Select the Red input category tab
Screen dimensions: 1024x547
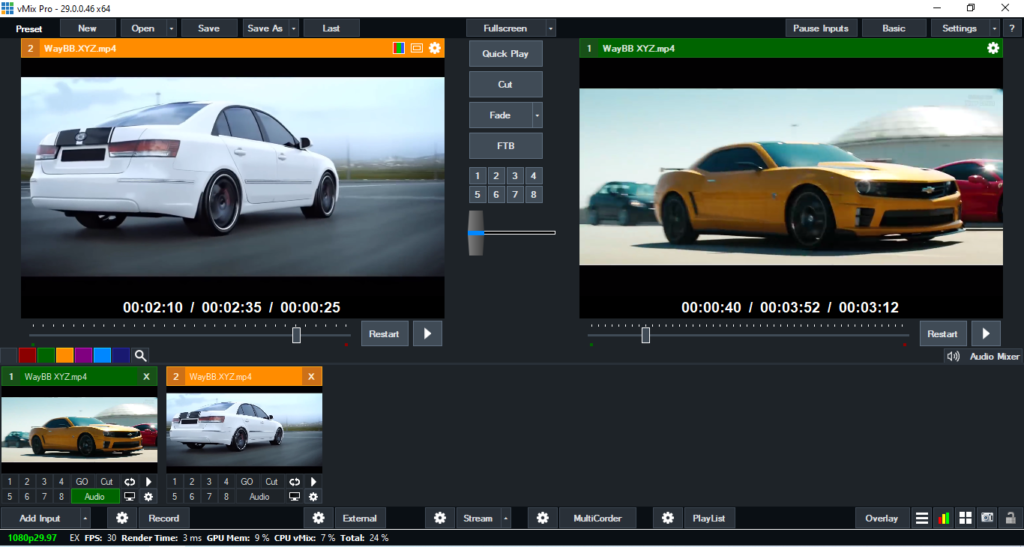coord(27,355)
